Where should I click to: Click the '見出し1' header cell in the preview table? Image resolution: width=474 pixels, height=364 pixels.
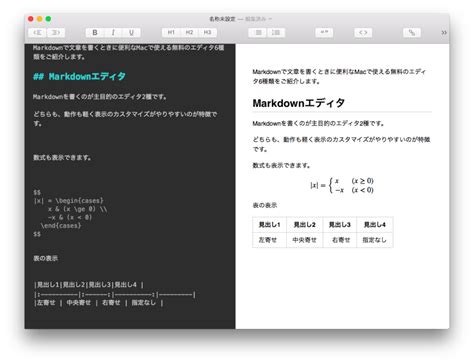(x=269, y=225)
